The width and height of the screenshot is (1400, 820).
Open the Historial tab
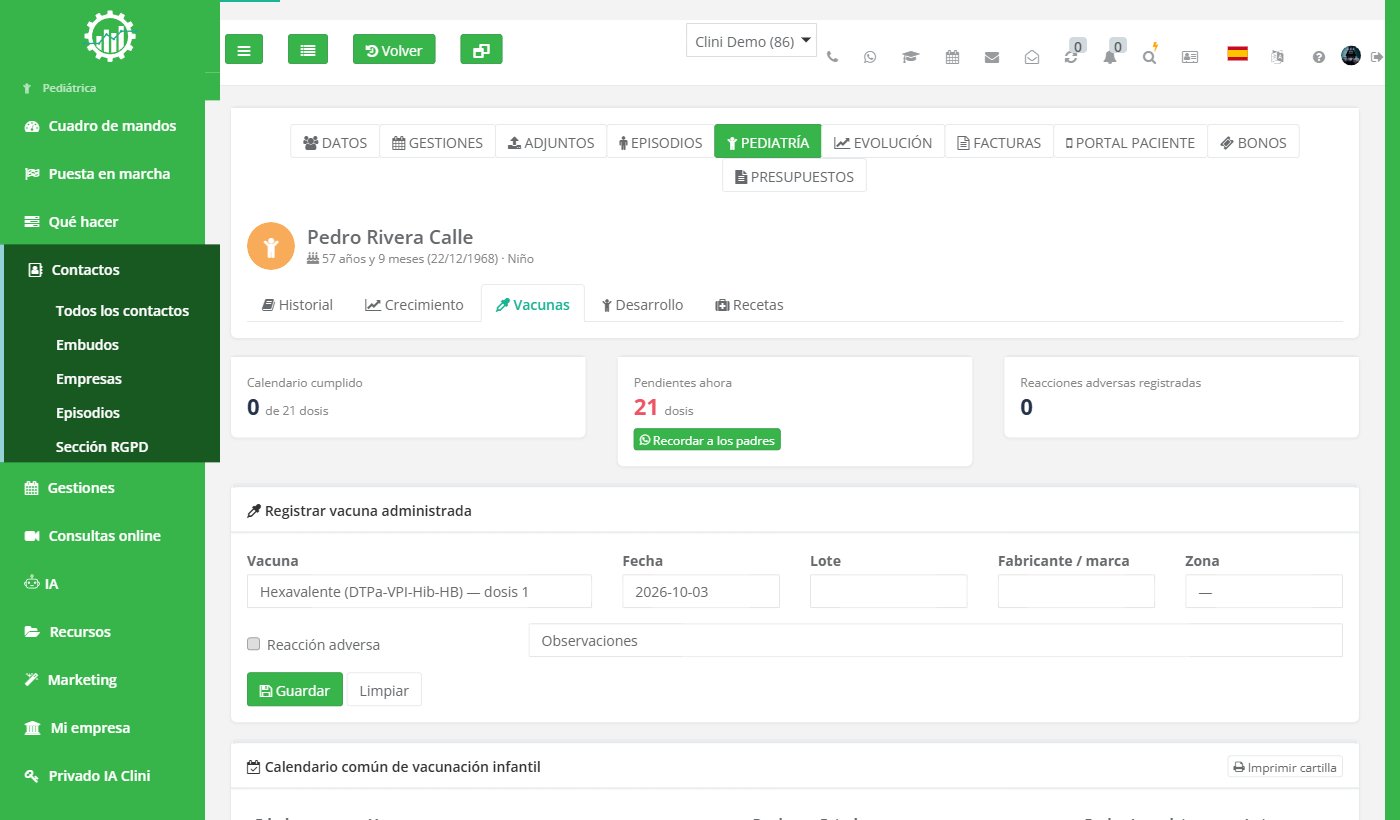click(x=297, y=304)
